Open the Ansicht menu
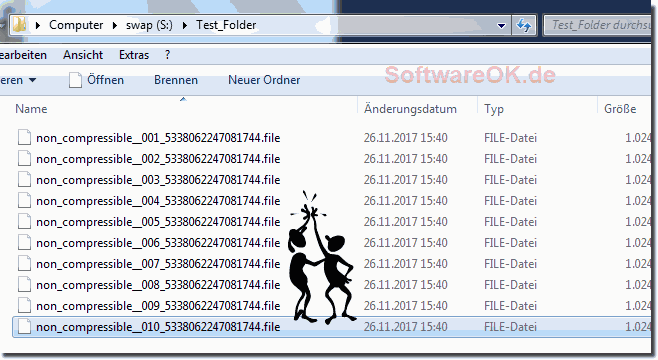 point(83,55)
